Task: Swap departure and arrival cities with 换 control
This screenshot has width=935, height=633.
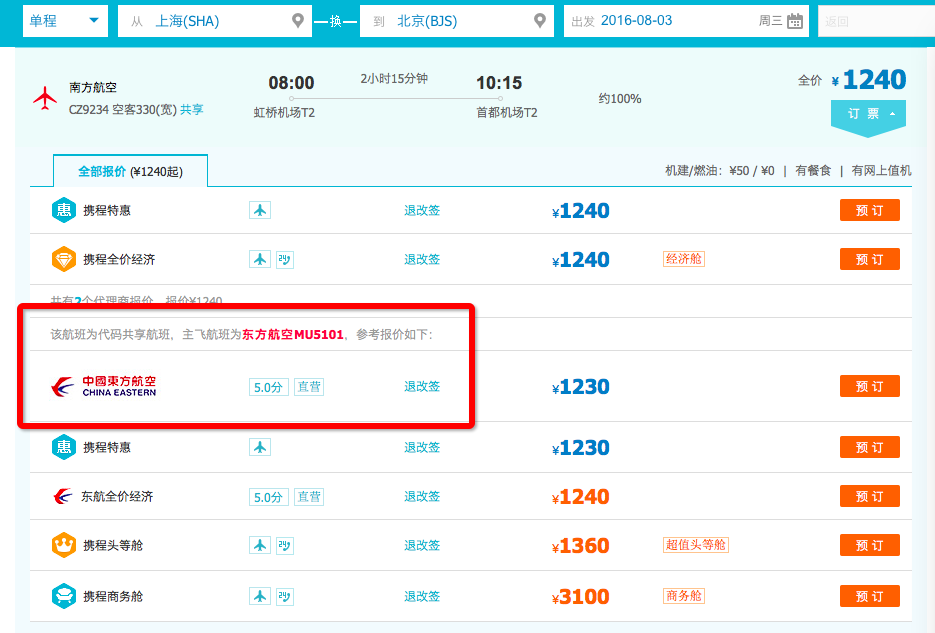Action: pos(335,20)
